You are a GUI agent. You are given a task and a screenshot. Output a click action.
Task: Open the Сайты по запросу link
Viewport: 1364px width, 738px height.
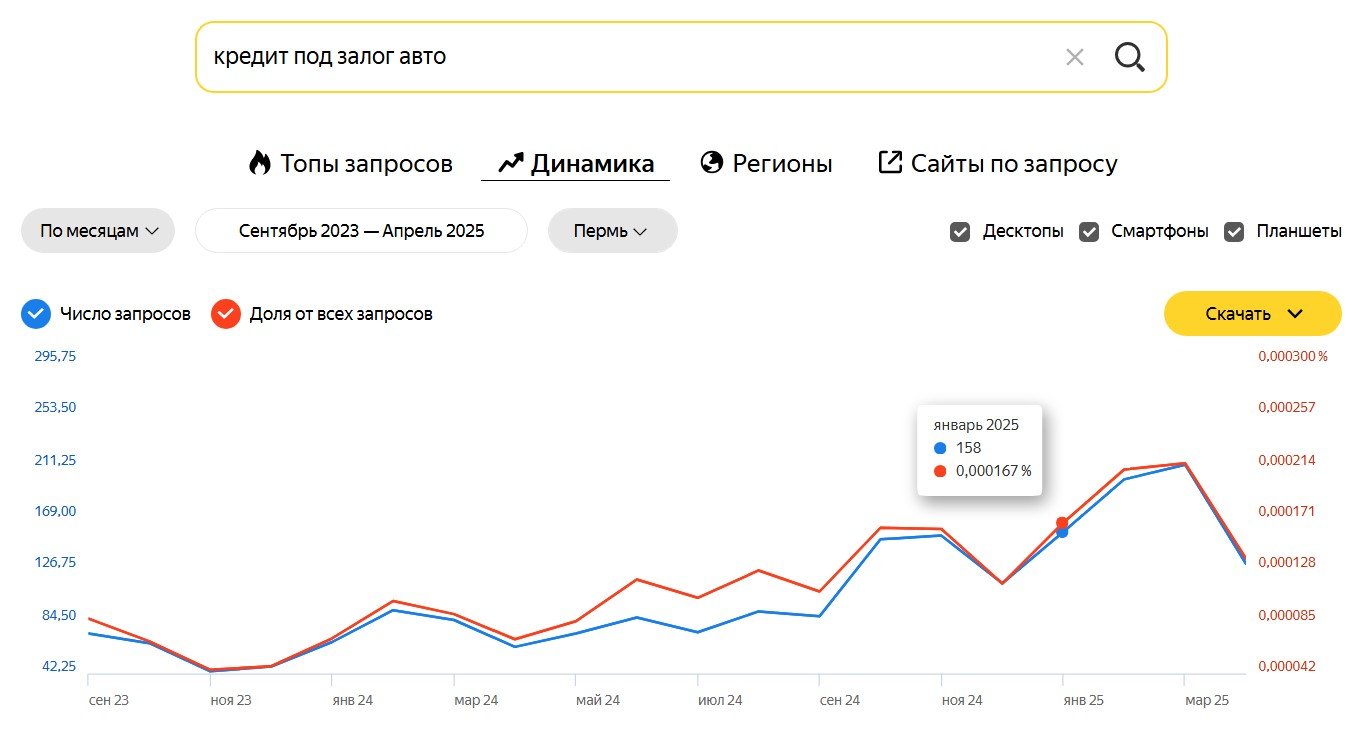pos(1014,163)
